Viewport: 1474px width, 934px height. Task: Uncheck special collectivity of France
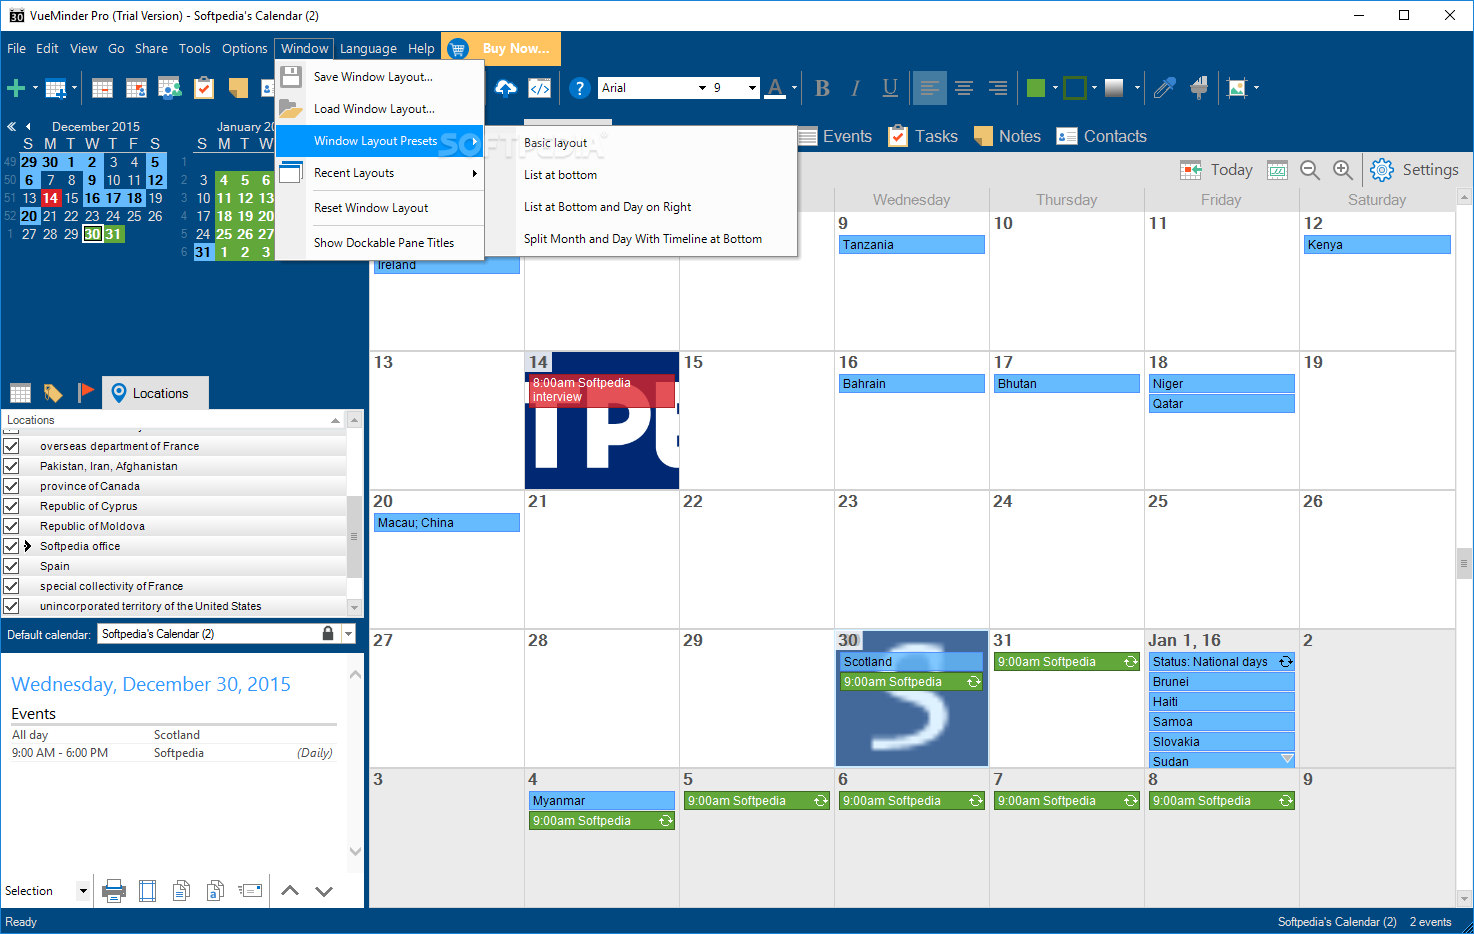(x=11, y=586)
